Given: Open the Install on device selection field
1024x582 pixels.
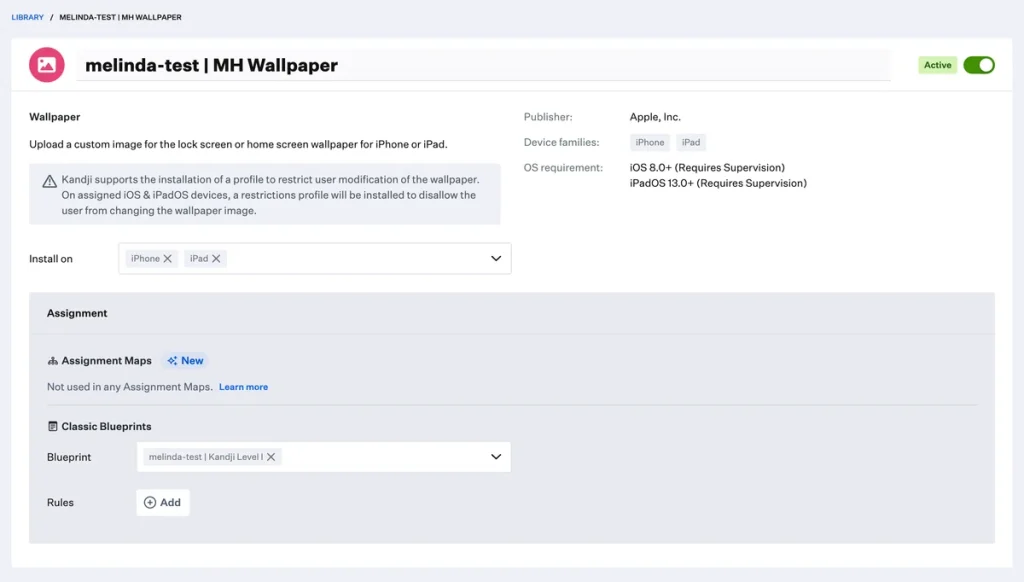Looking at the screenshot, I should (350, 259).
